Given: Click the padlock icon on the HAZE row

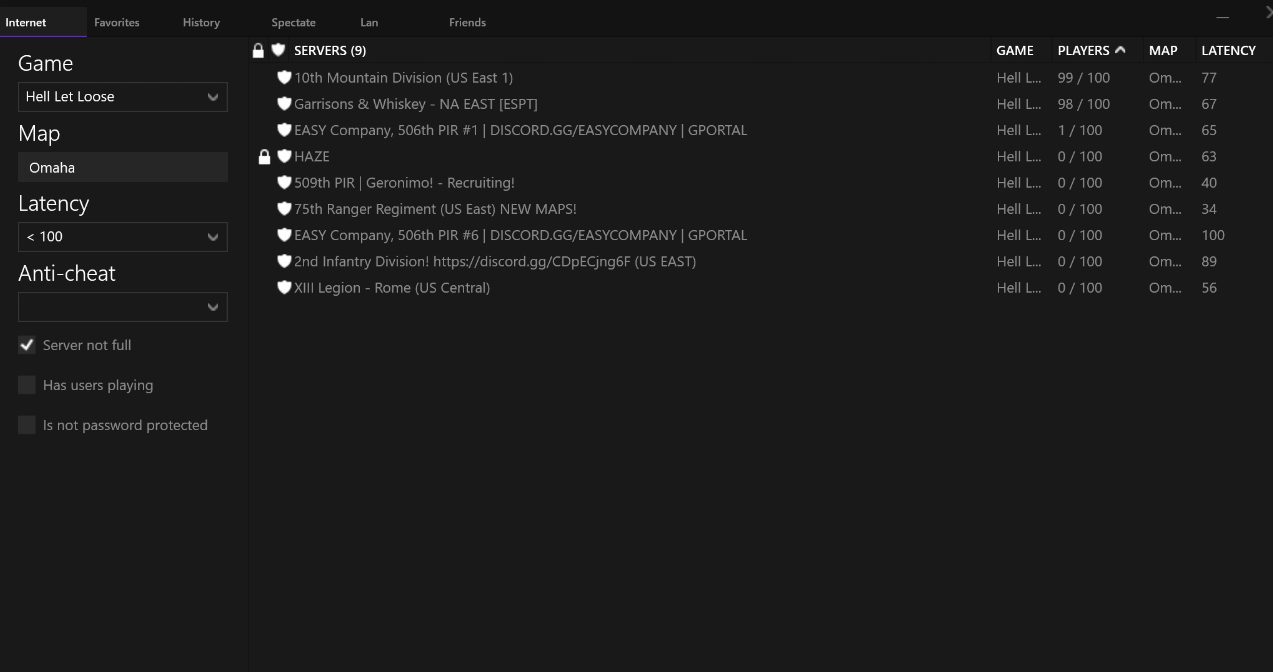Looking at the screenshot, I should click(264, 157).
